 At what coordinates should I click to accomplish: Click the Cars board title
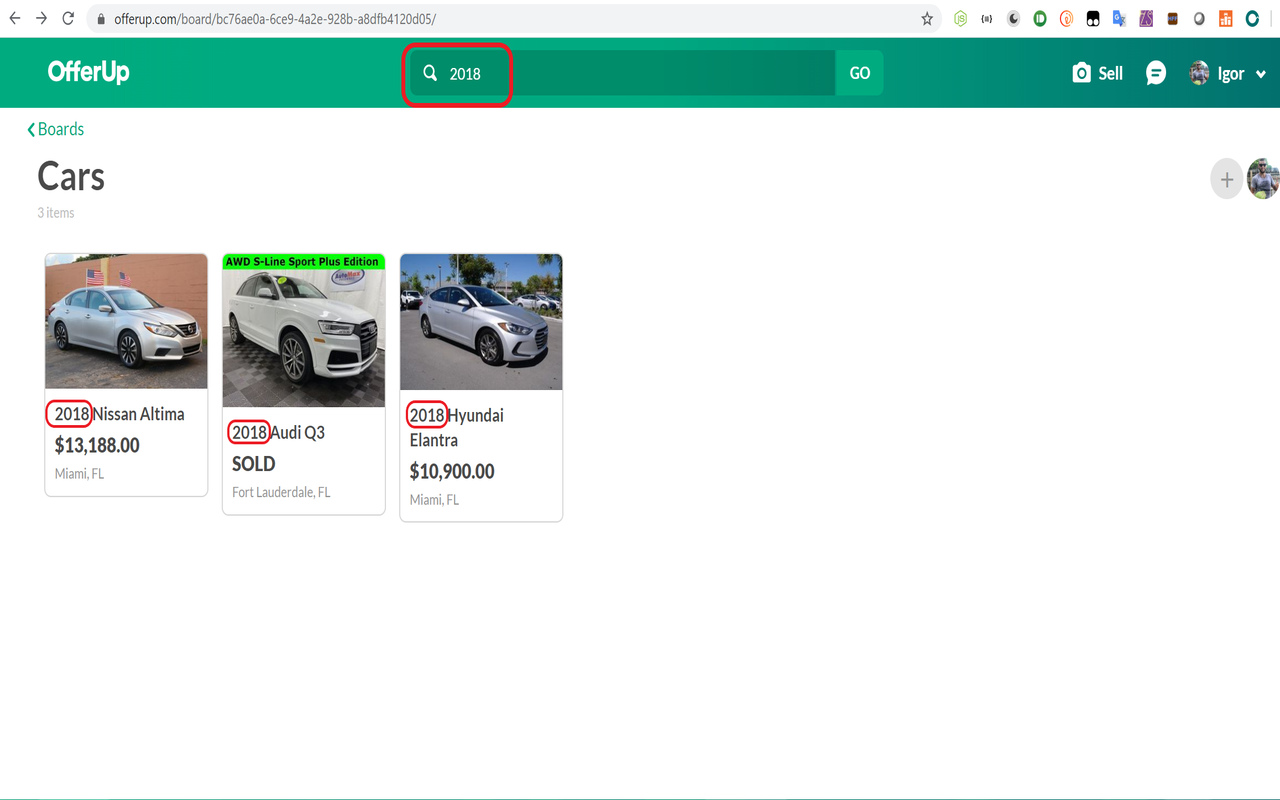click(x=71, y=177)
